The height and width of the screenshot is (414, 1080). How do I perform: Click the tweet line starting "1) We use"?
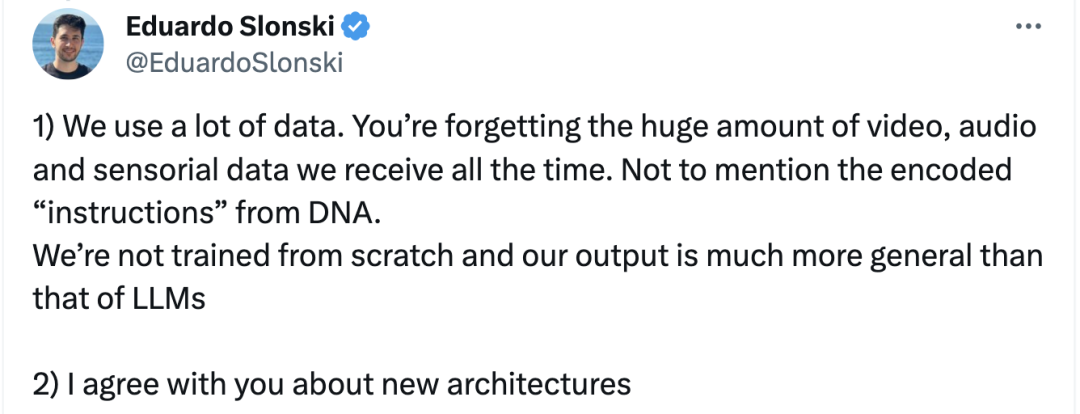534,127
